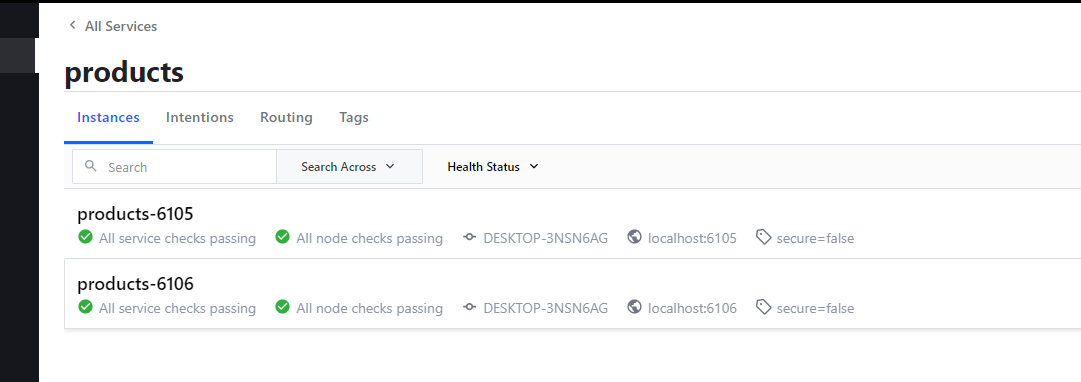This screenshot has width=1081, height=382.
Task: Open the products-6105 instance
Action: point(572,225)
